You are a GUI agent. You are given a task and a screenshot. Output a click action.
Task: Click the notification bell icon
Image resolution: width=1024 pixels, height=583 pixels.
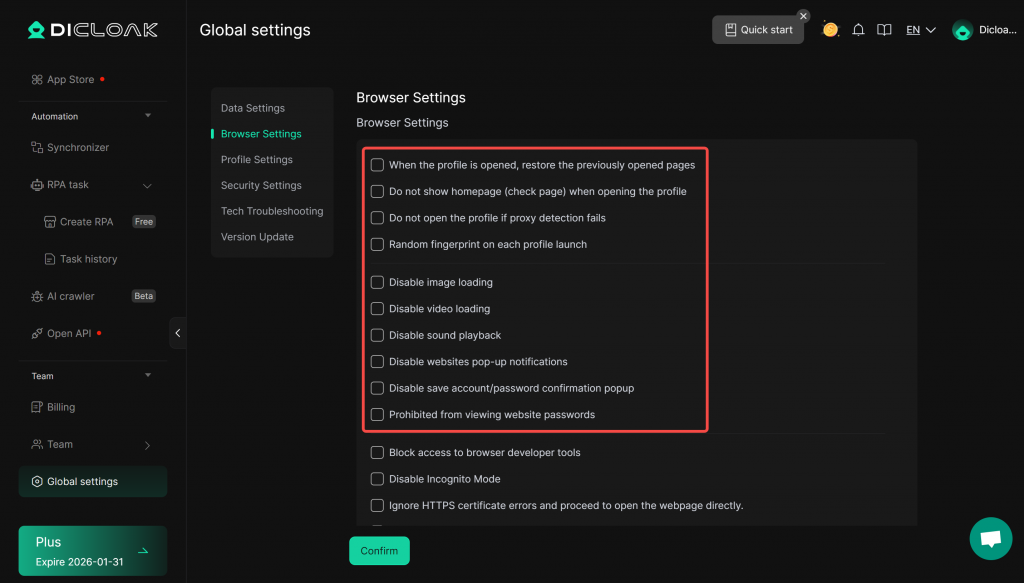point(858,30)
